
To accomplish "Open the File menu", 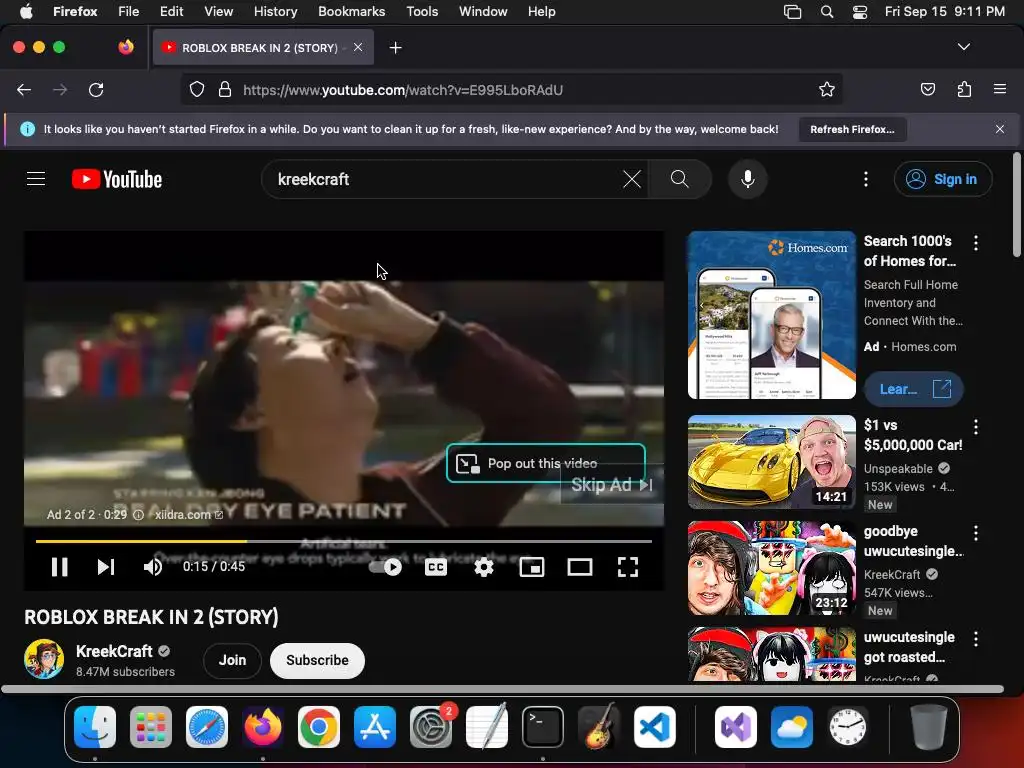I will pyautogui.click(x=128, y=12).
